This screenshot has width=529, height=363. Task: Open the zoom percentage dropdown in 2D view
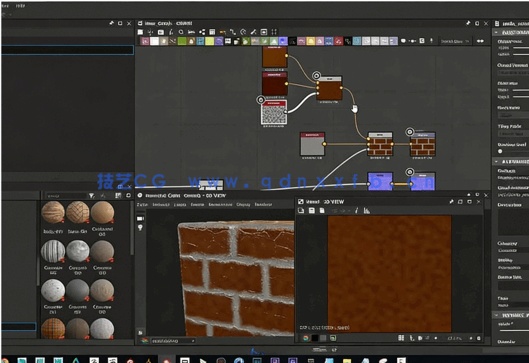click(456, 338)
